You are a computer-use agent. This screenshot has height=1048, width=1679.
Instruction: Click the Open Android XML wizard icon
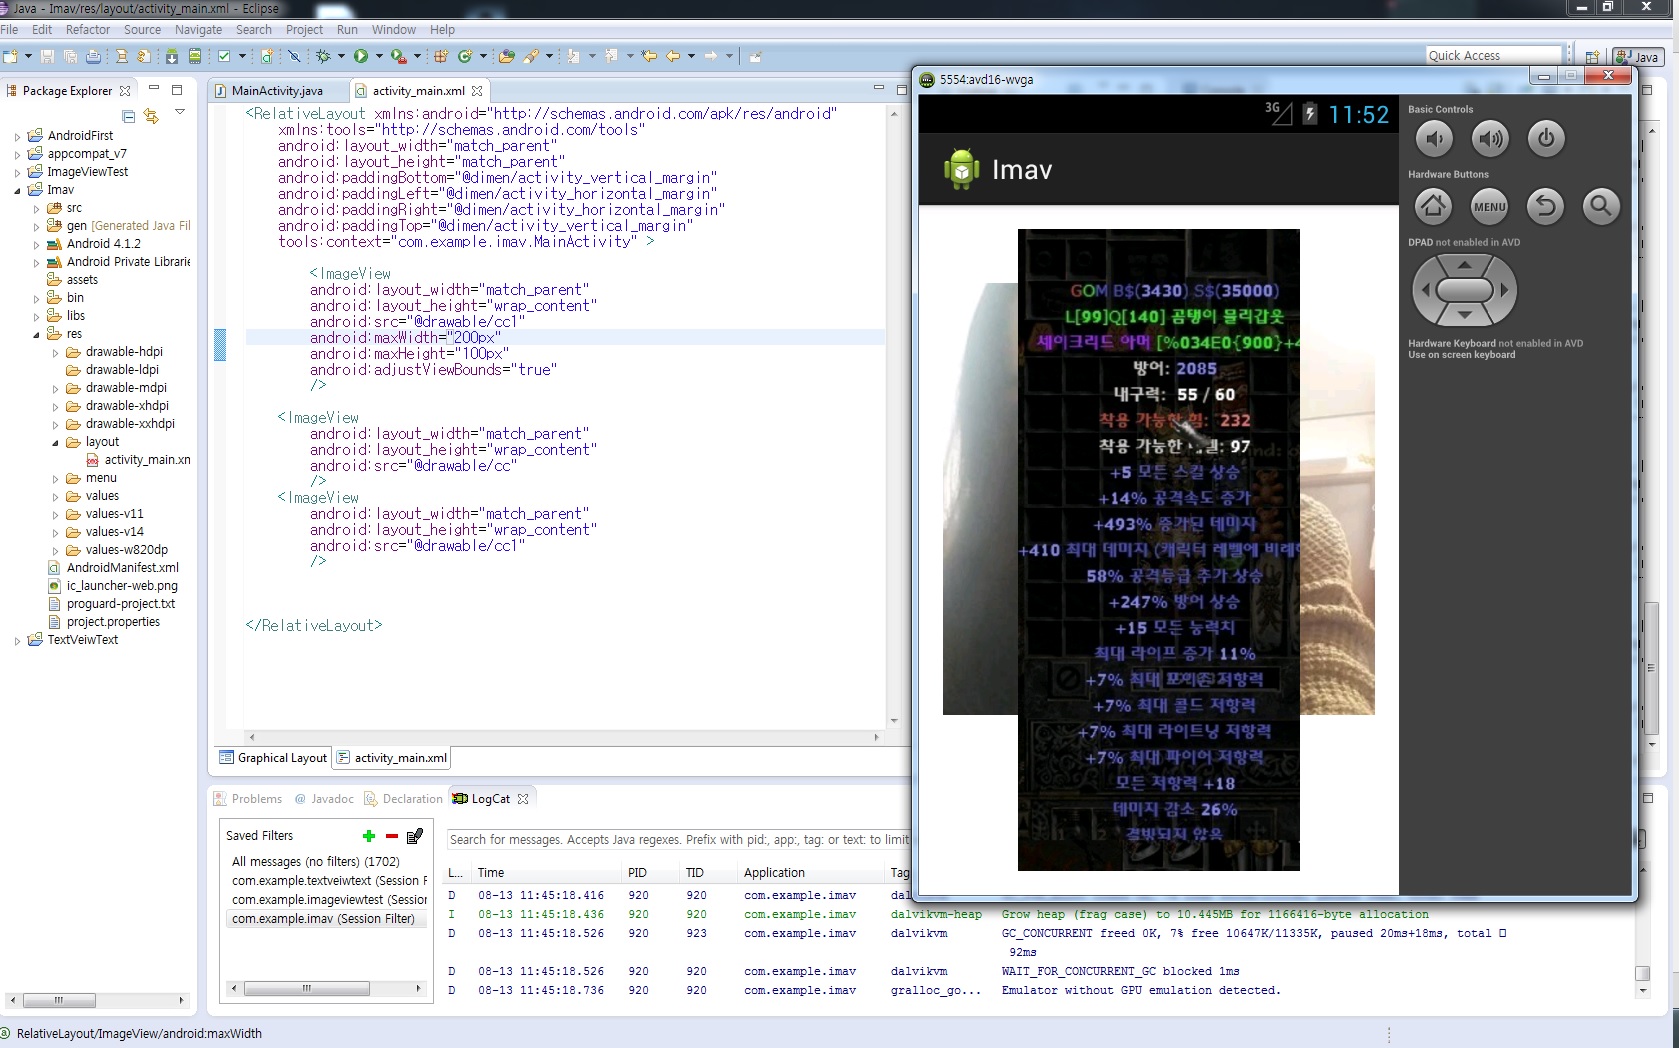click(x=267, y=56)
